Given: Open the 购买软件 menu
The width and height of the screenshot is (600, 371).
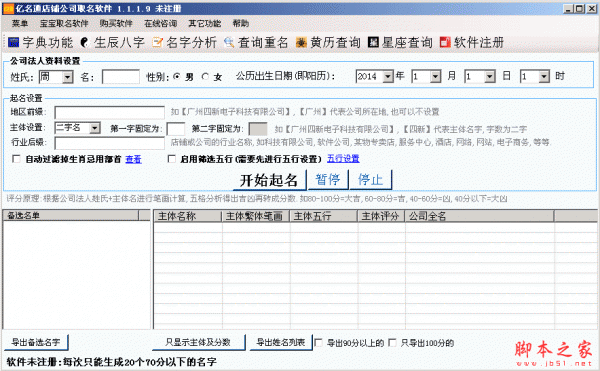Looking at the screenshot, I should [116, 24].
